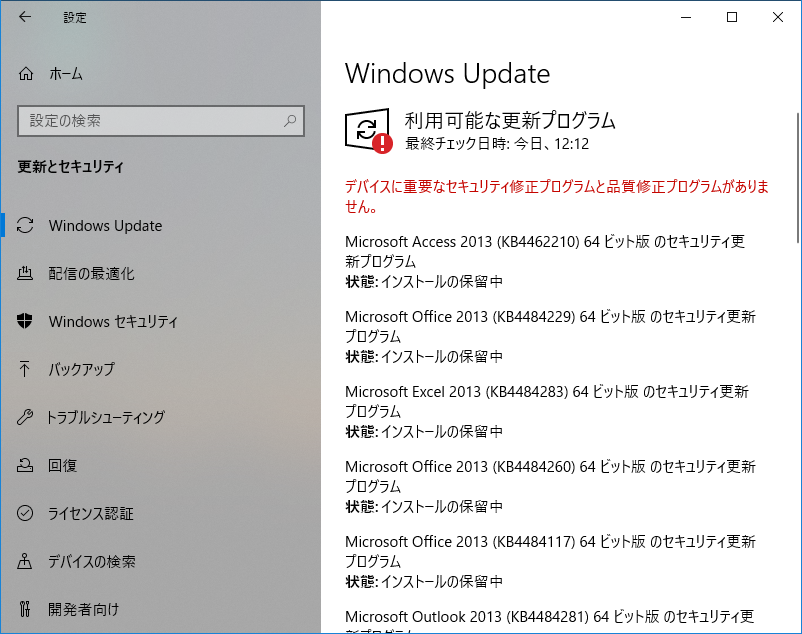Viewport: 802px width, 634px height.
Task: Click the トラブルシューティング wrench icon
Action: click(x=25, y=417)
